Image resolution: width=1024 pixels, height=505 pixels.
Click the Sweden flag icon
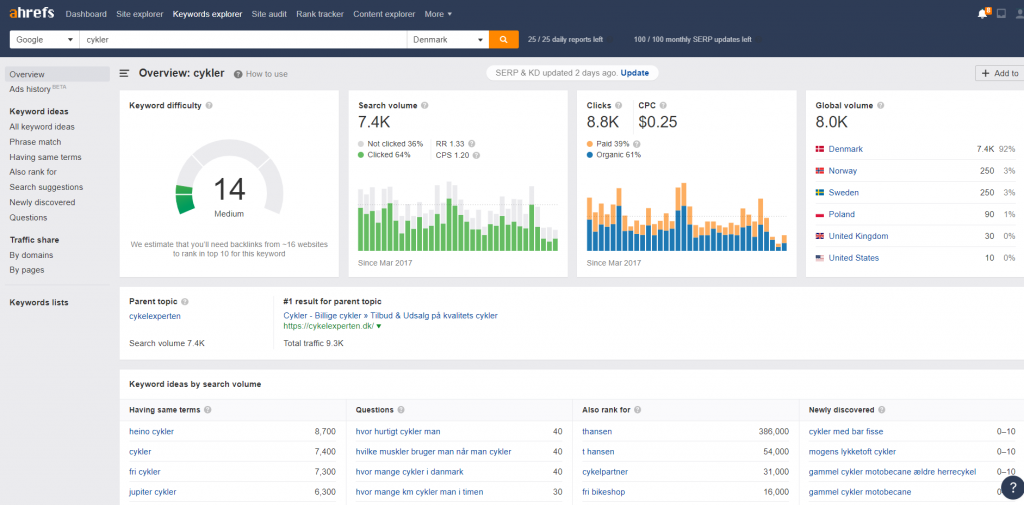(820, 193)
